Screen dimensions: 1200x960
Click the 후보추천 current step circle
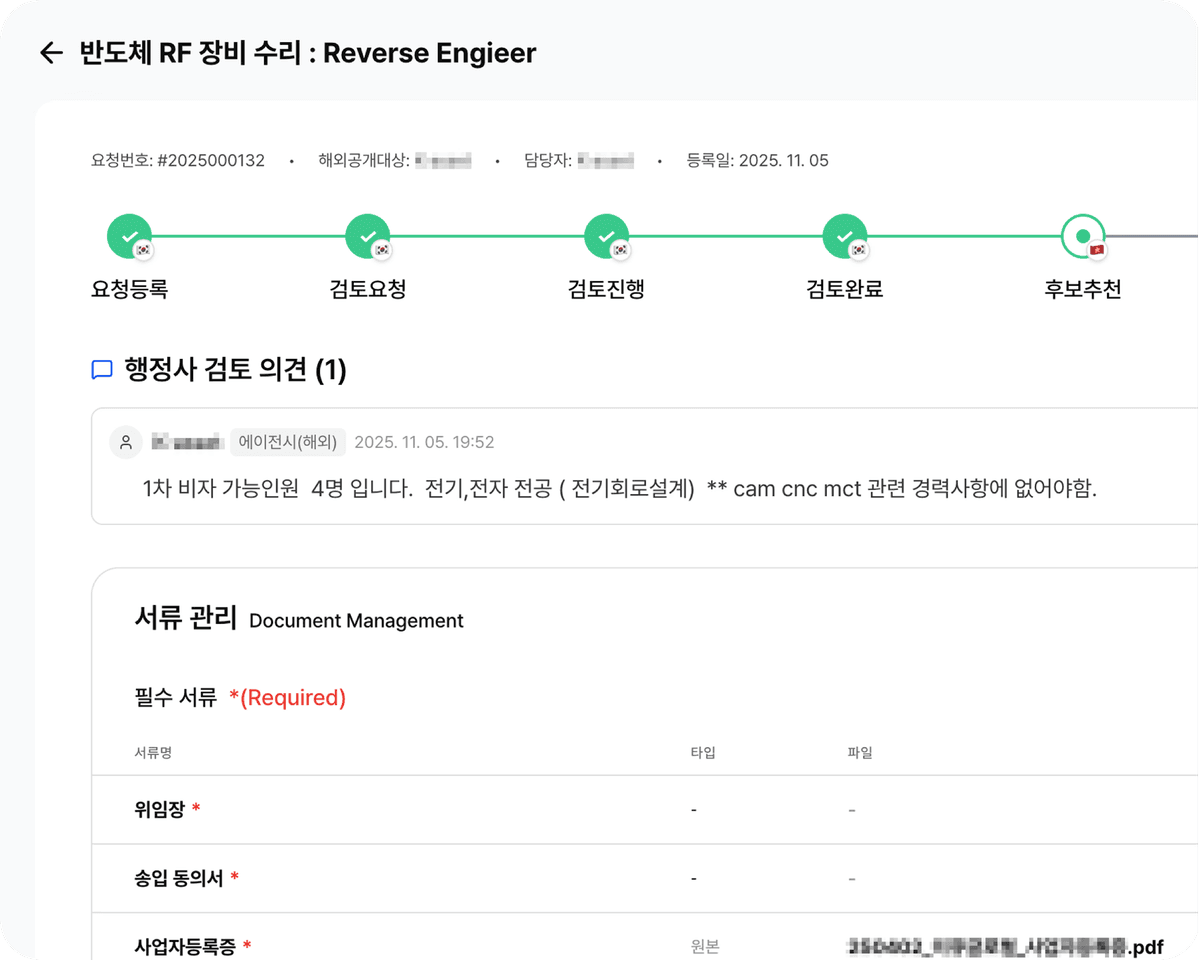point(1082,237)
